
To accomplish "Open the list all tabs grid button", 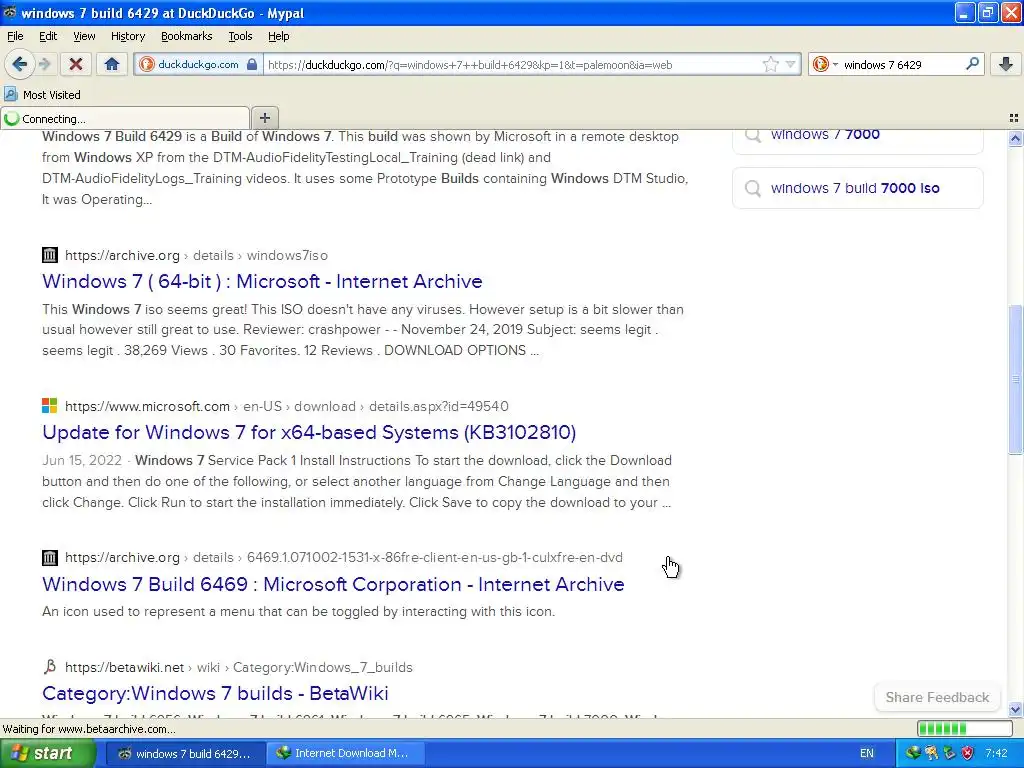I will (x=1014, y=118).
